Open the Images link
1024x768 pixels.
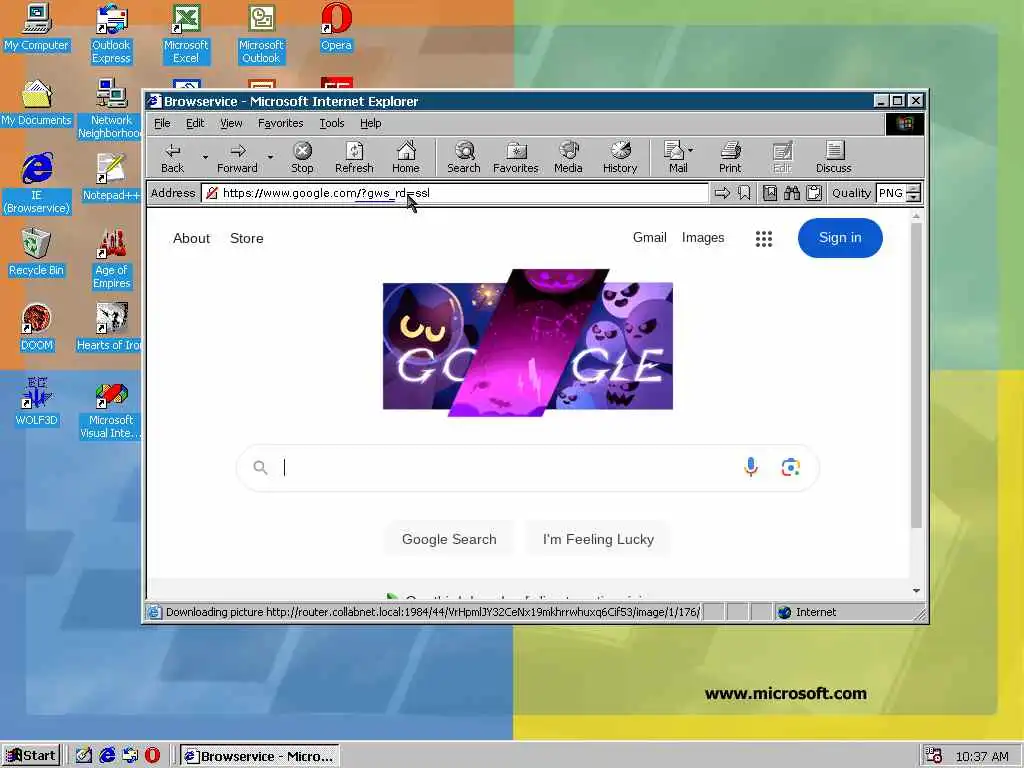pyautogui.click(x=703, y=238)
